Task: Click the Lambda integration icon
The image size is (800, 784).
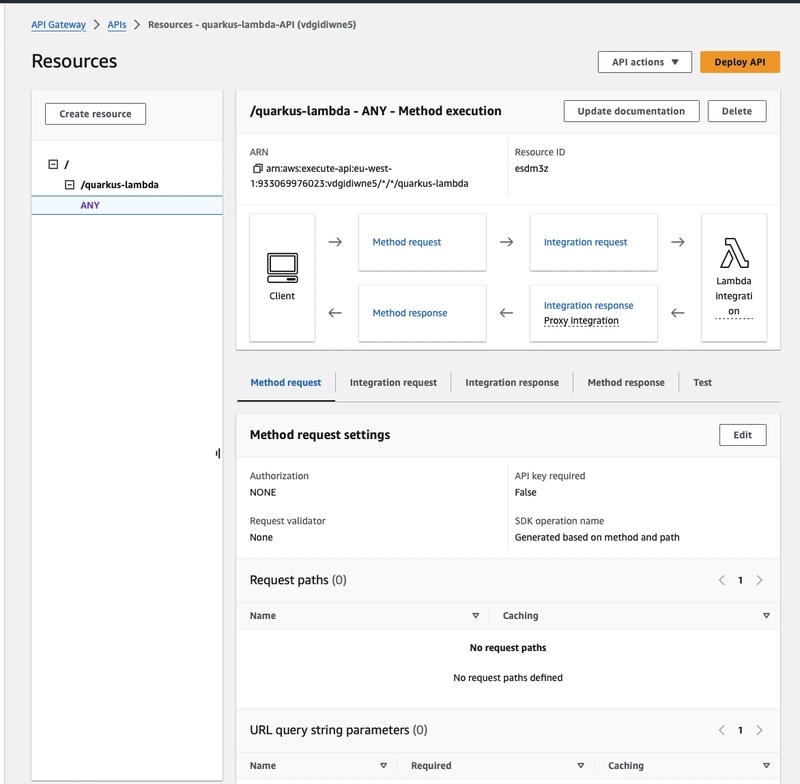Action: coord(734,253)
